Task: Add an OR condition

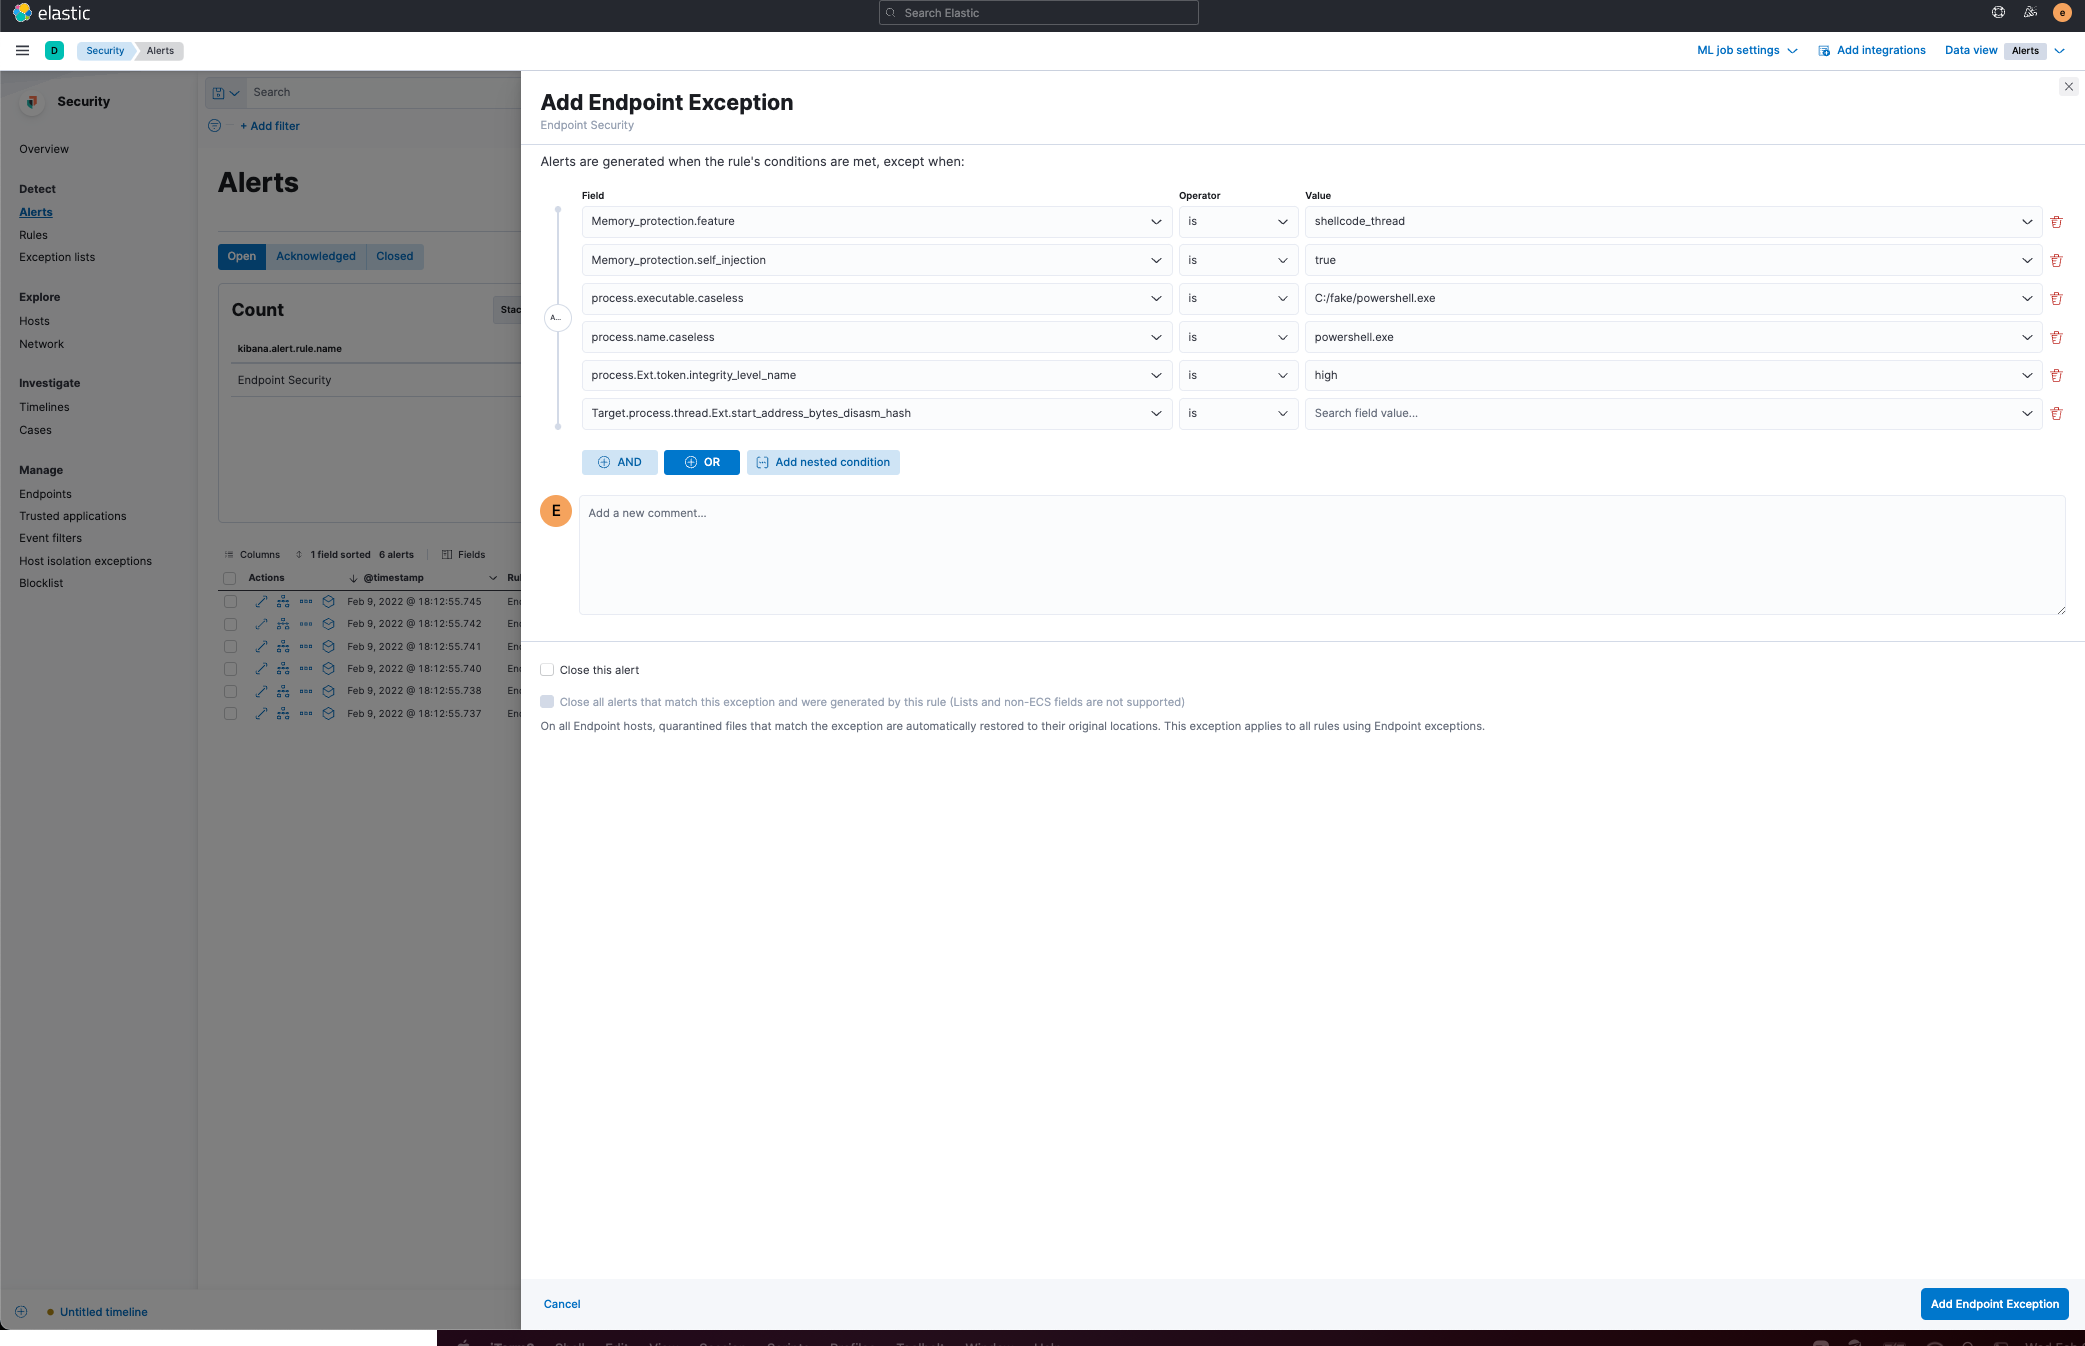Action: (701, 463)
